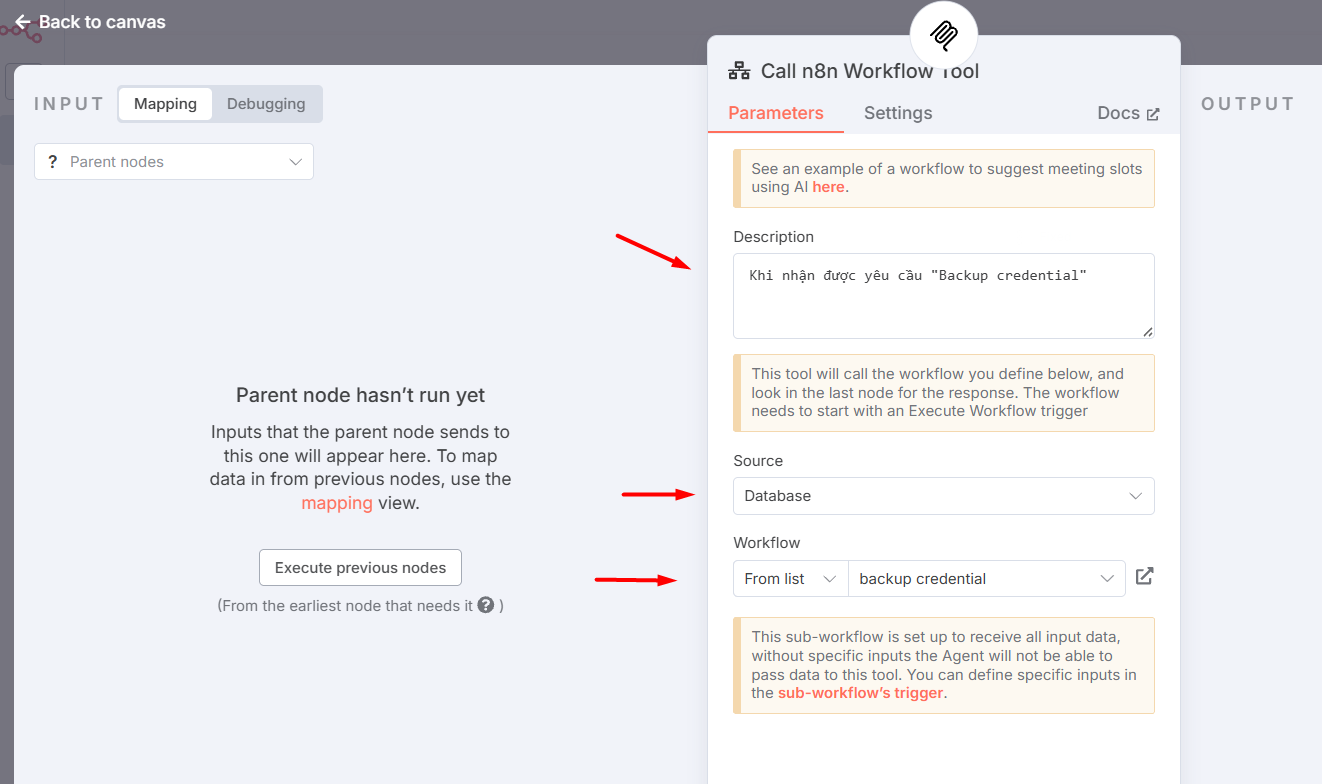Image resolution: width=1322 pixels, height=784 pixels.
Task: Open the Parameters tab
Action: [x=776, y=113]
